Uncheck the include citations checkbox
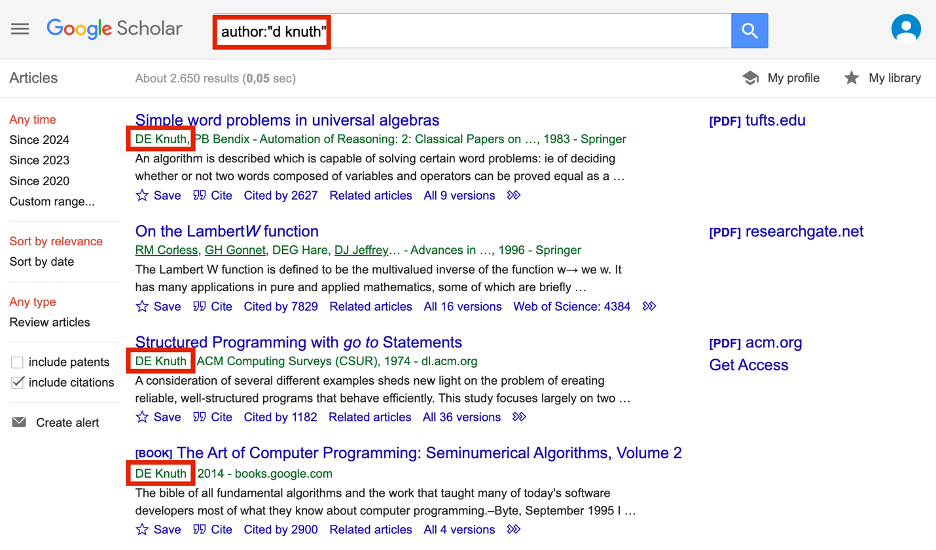This screenshot has width=936, height=550. [x=17, y=382]
